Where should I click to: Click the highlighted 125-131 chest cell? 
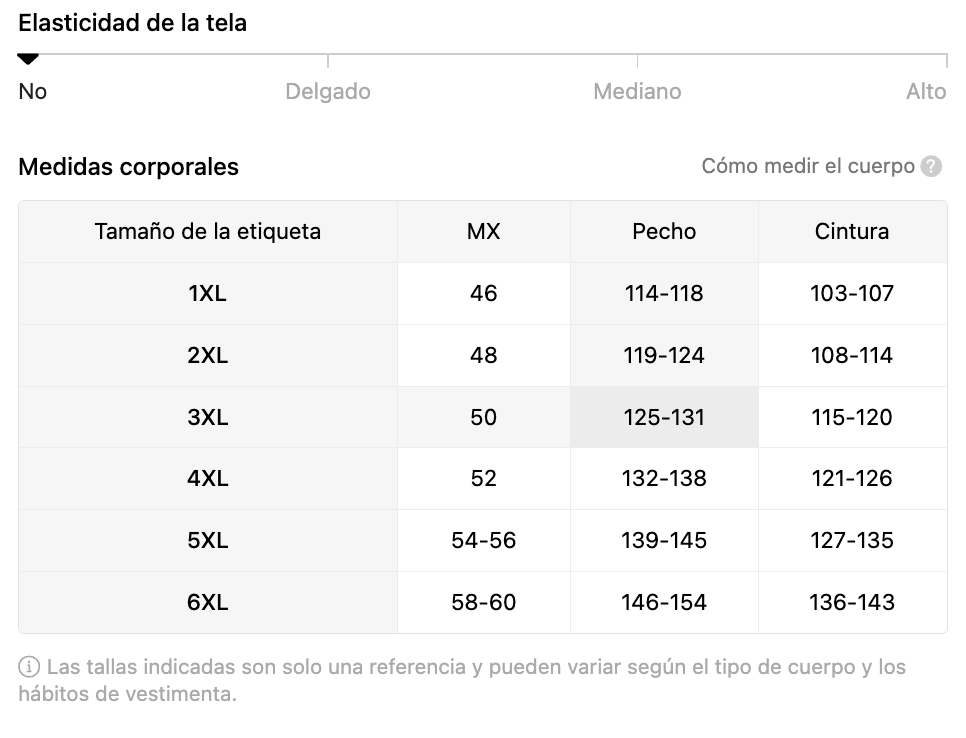click(x=664, y=417)
